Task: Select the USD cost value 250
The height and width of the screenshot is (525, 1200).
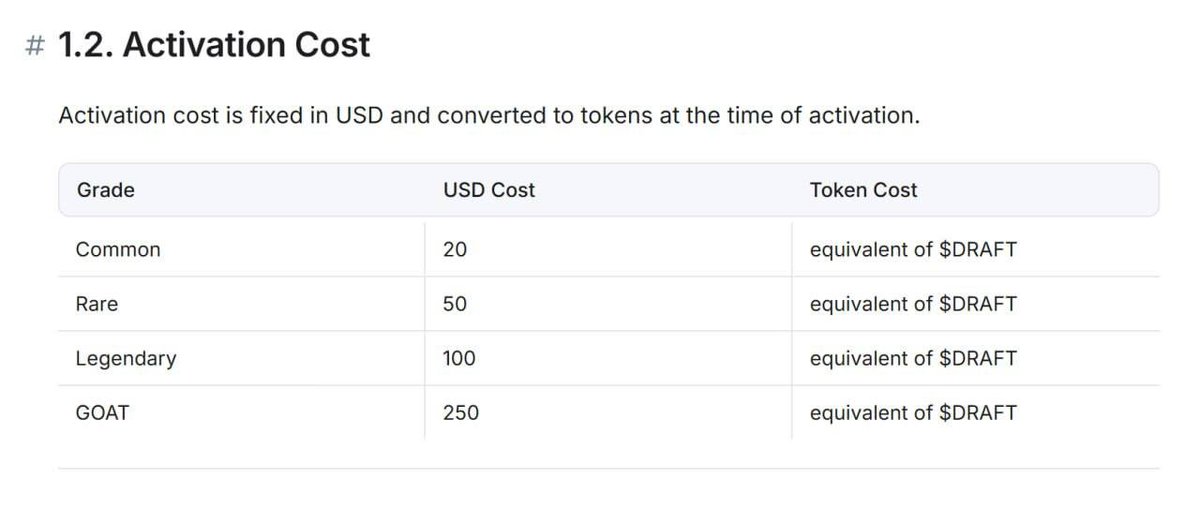Action: point(460,412)
